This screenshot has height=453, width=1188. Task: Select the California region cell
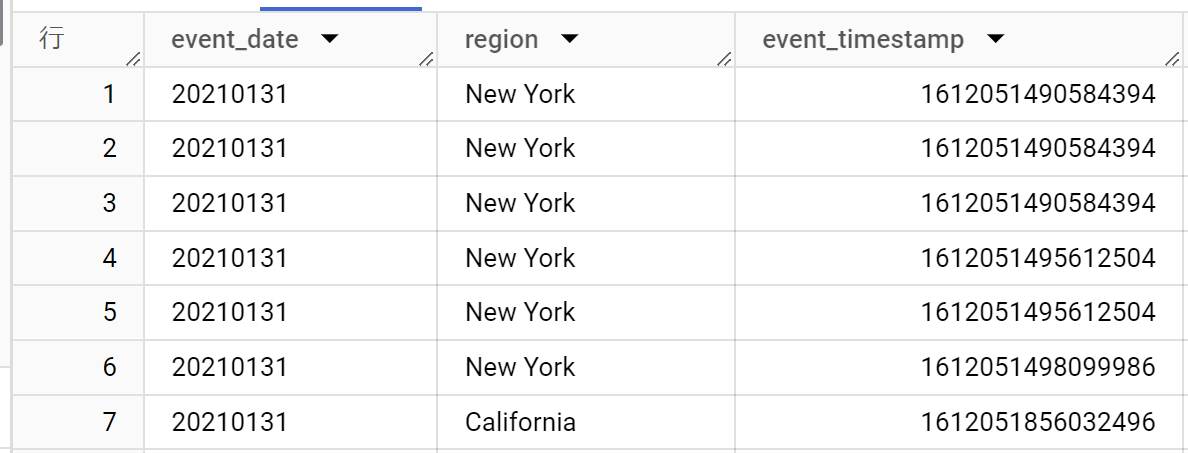coord(520,422)
